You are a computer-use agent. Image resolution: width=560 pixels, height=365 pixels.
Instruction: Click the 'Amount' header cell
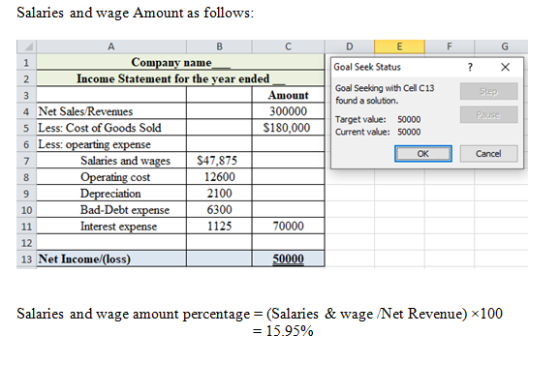tap(288, 95)
